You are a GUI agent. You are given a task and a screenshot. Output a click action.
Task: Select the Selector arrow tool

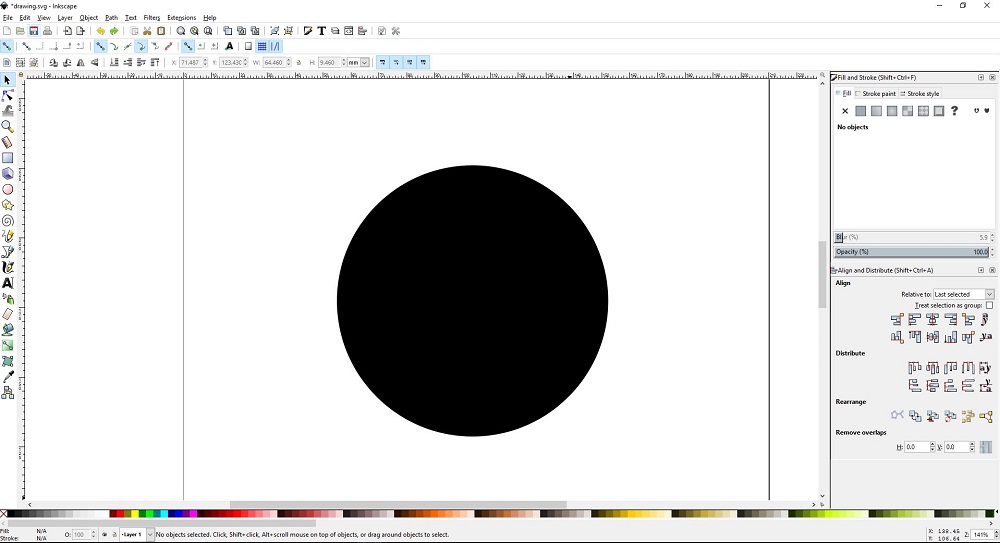click(8, 80)
